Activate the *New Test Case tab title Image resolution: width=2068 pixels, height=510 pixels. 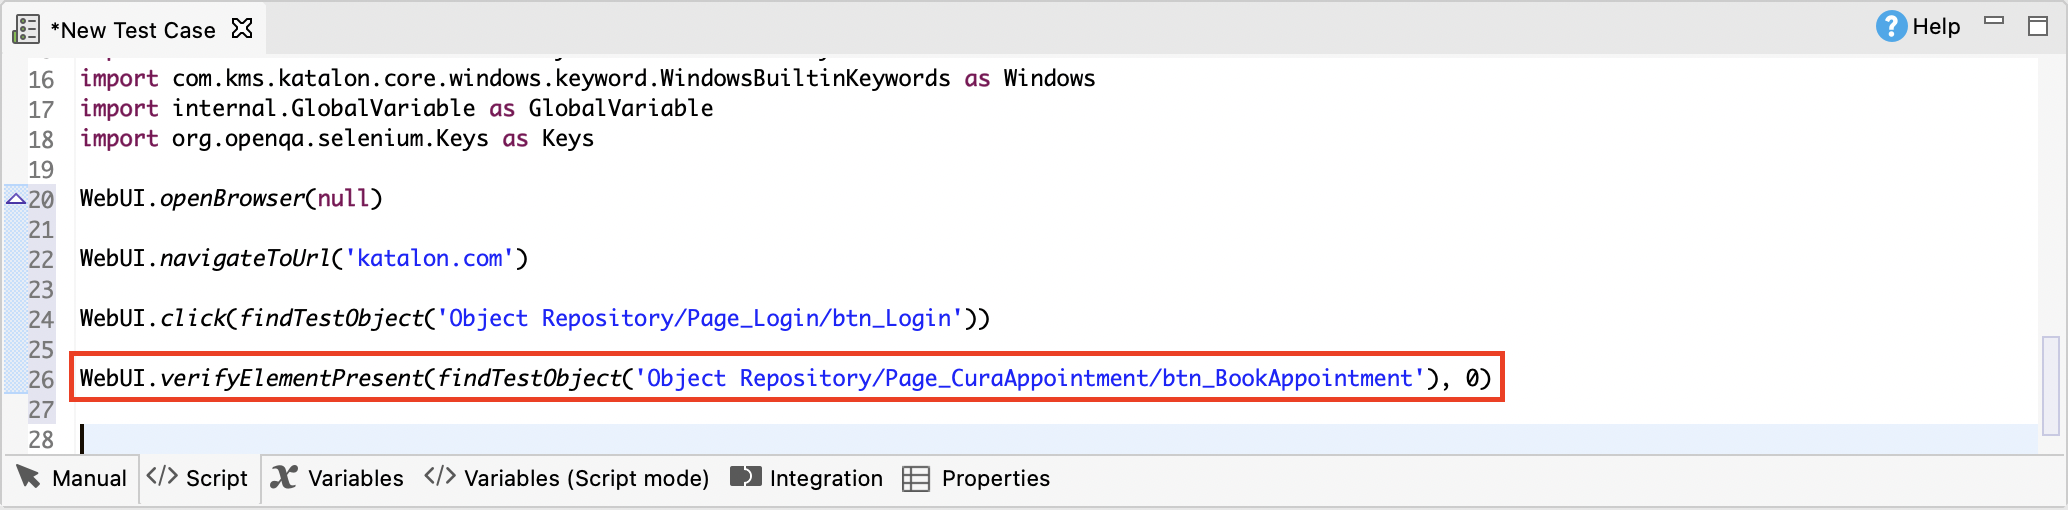pyautogui.click(x=133, y=30)
